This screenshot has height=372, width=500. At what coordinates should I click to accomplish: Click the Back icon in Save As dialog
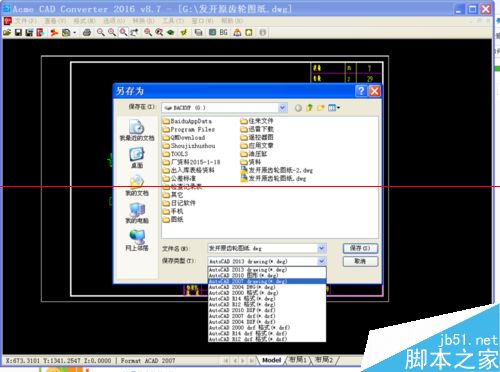tap(298, 108)
